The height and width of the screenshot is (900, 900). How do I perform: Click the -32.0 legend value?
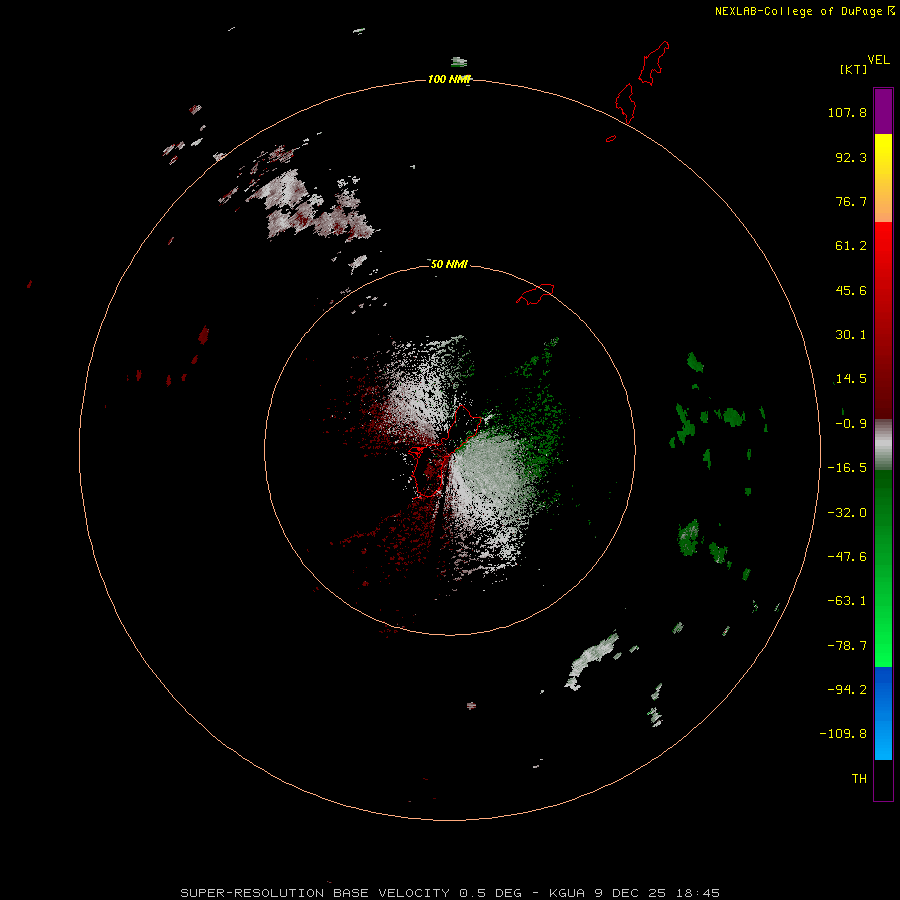point(847,513)
